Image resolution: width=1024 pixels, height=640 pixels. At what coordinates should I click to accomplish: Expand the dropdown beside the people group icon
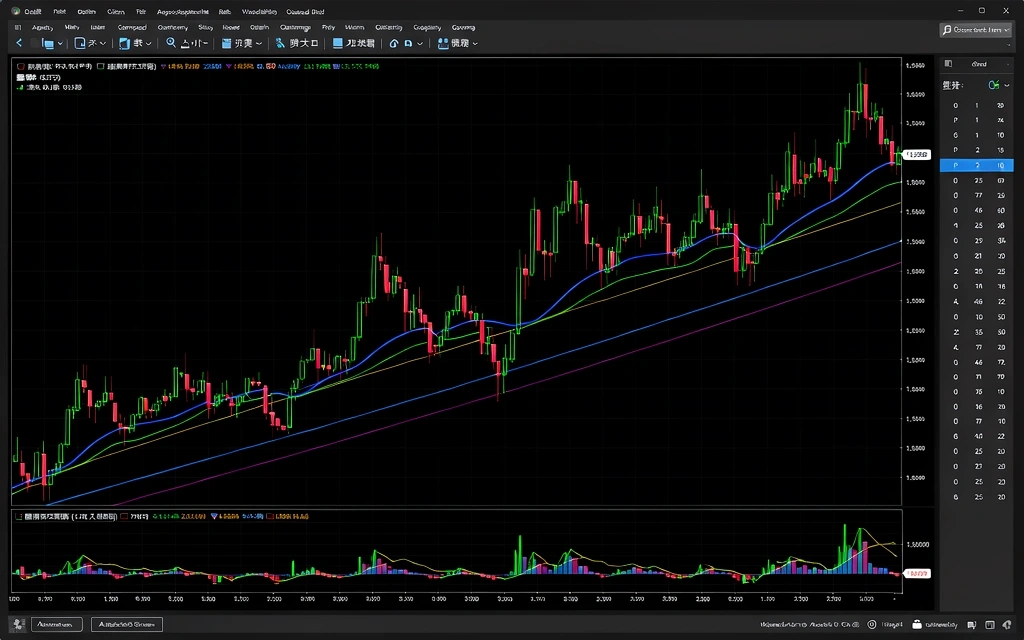pos(474,44)
